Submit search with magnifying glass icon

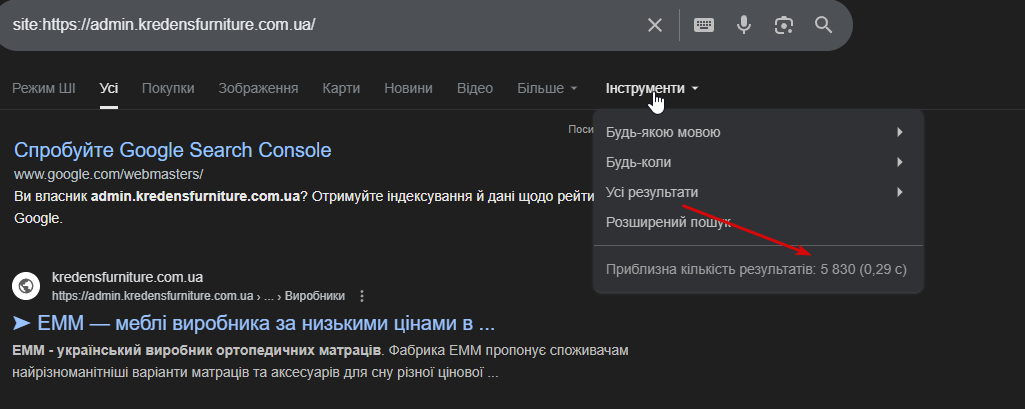point(824,25)
